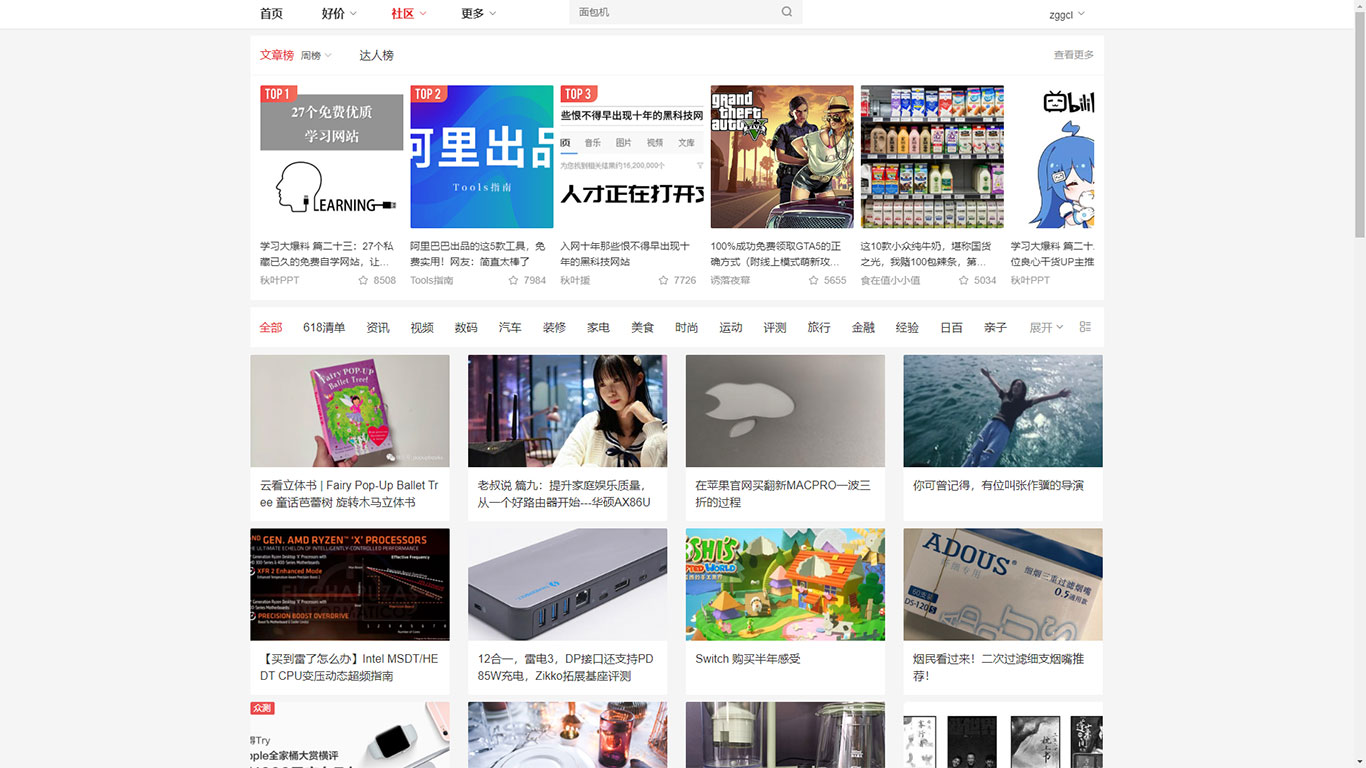
Task: Click the list view toggle icon
Action: pos(1085,327)
